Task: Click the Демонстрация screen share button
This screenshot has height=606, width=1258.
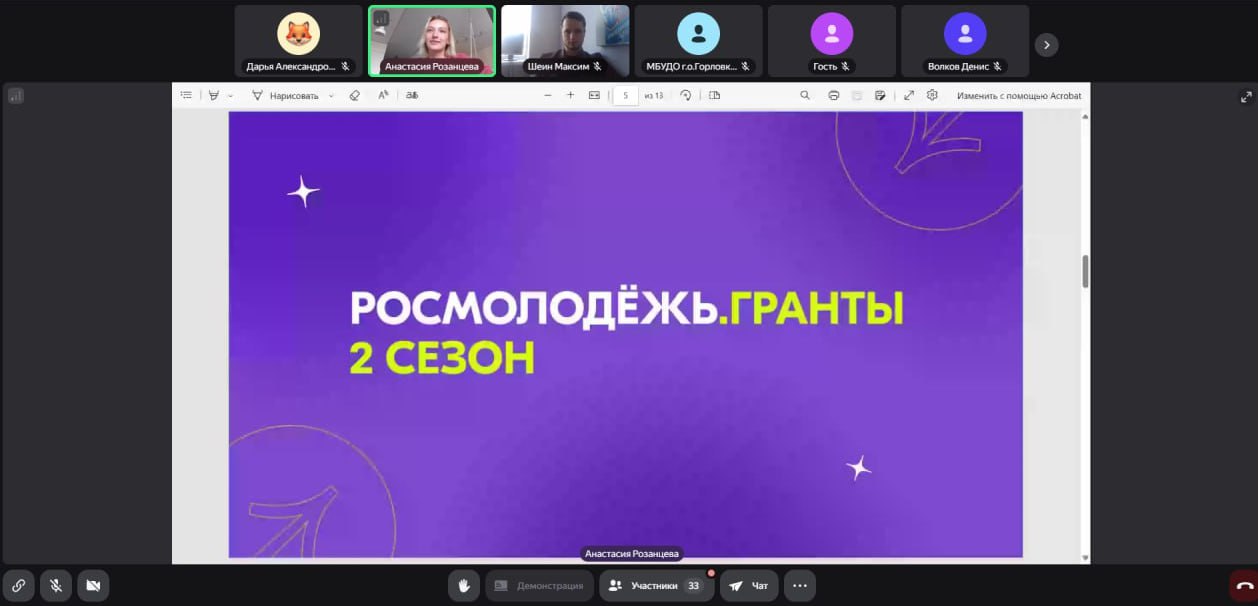Action: 540,585
